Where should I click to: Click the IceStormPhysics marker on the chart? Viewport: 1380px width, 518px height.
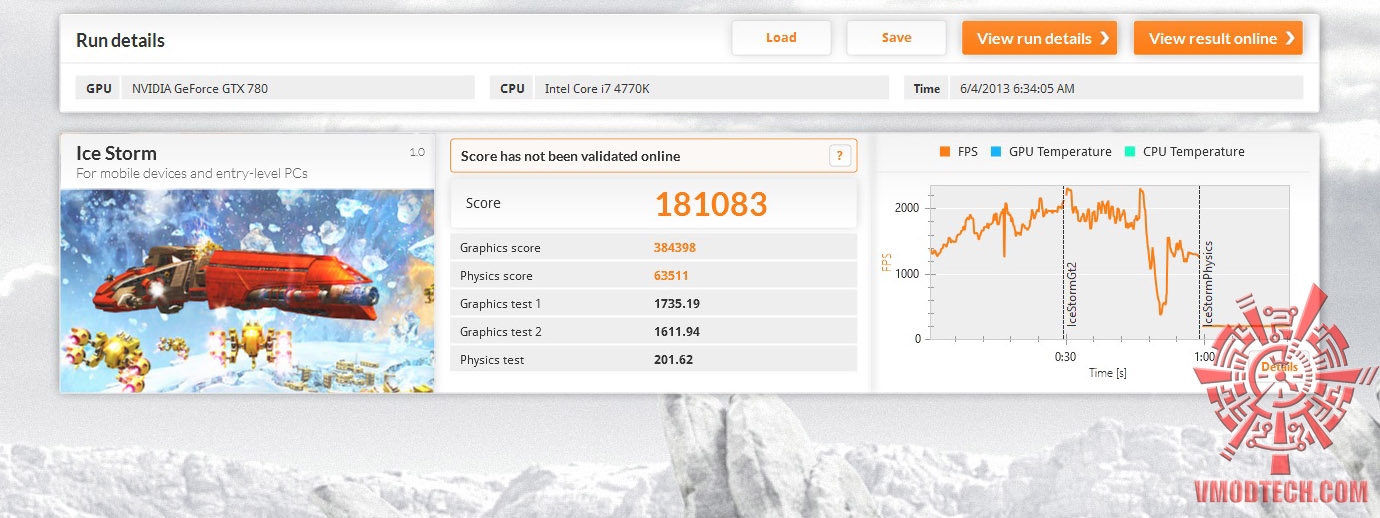(x=1208, y=284)
